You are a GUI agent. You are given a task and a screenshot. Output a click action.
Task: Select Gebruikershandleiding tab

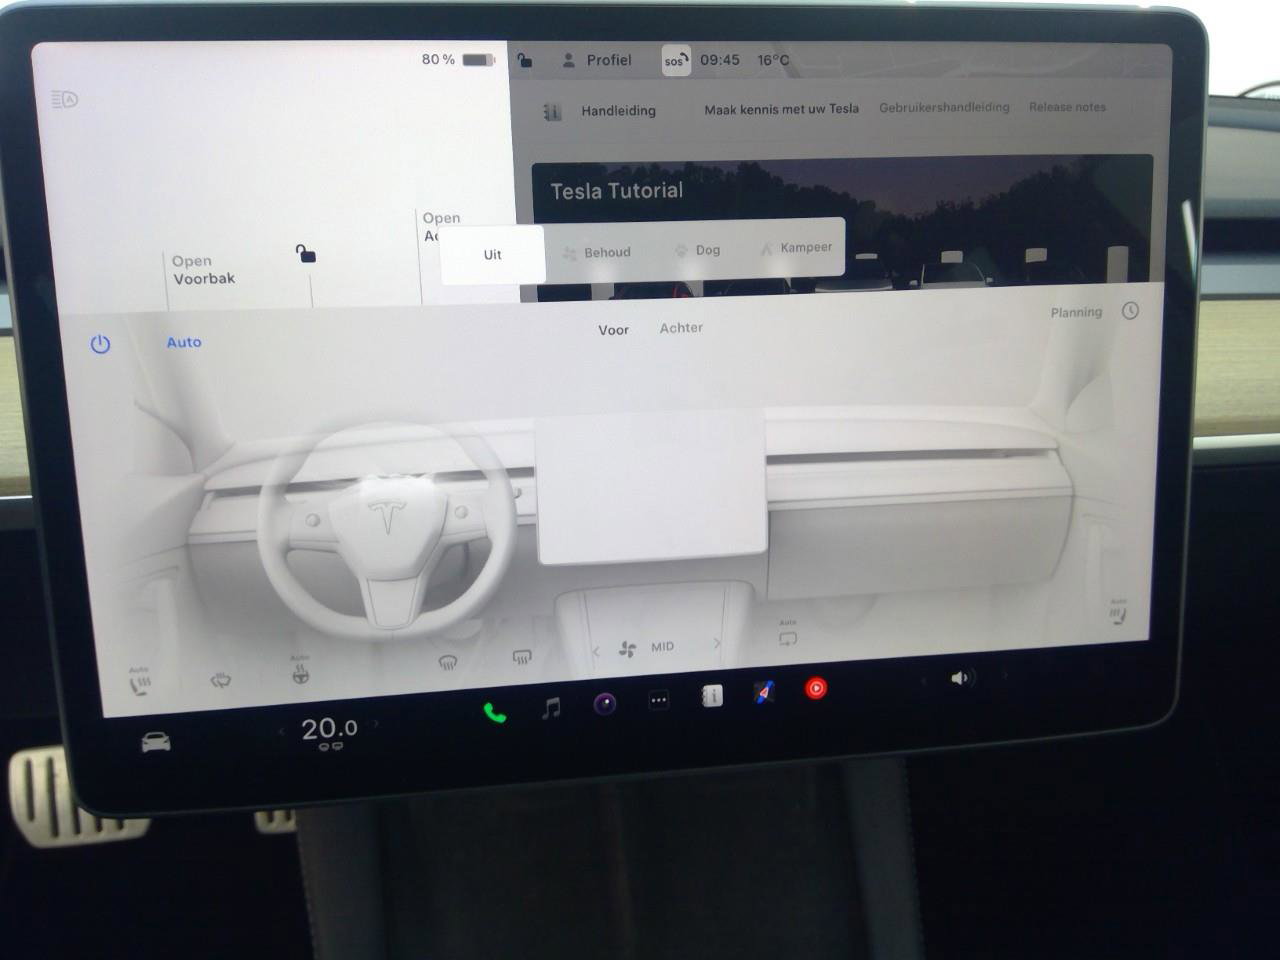coord(944,107)
